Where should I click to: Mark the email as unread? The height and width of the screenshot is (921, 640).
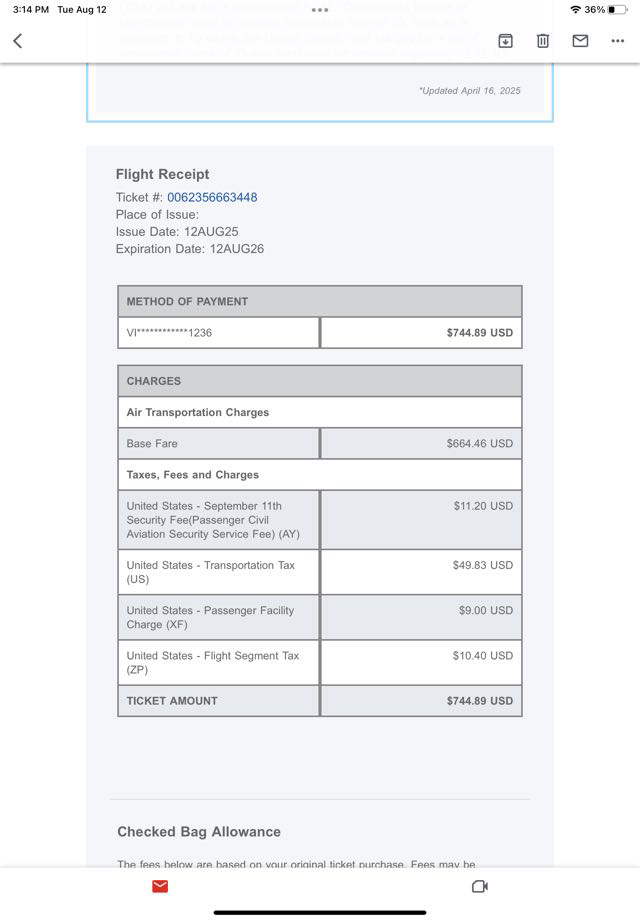(x=580, y=41)
